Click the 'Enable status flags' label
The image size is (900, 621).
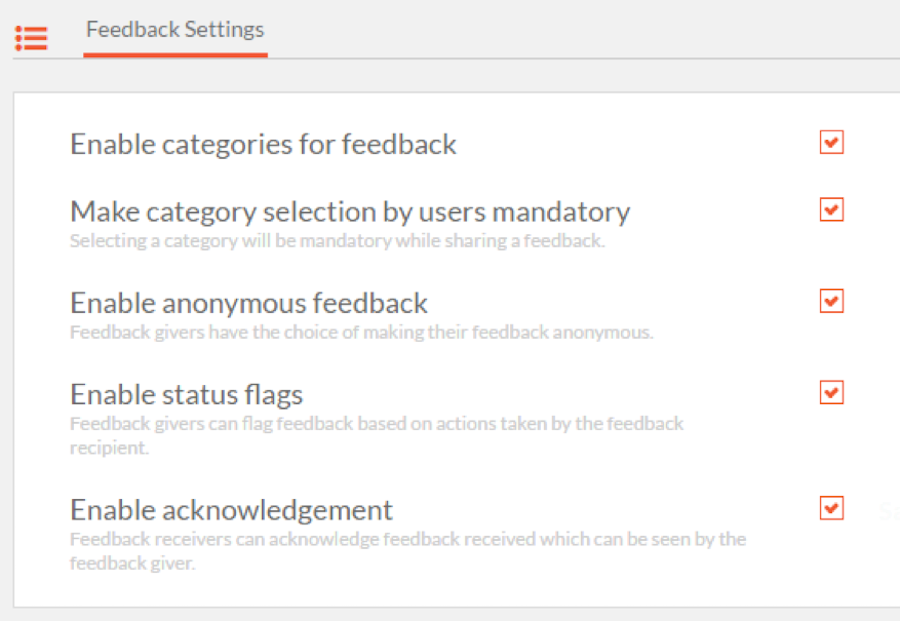(x=187, y=395)
